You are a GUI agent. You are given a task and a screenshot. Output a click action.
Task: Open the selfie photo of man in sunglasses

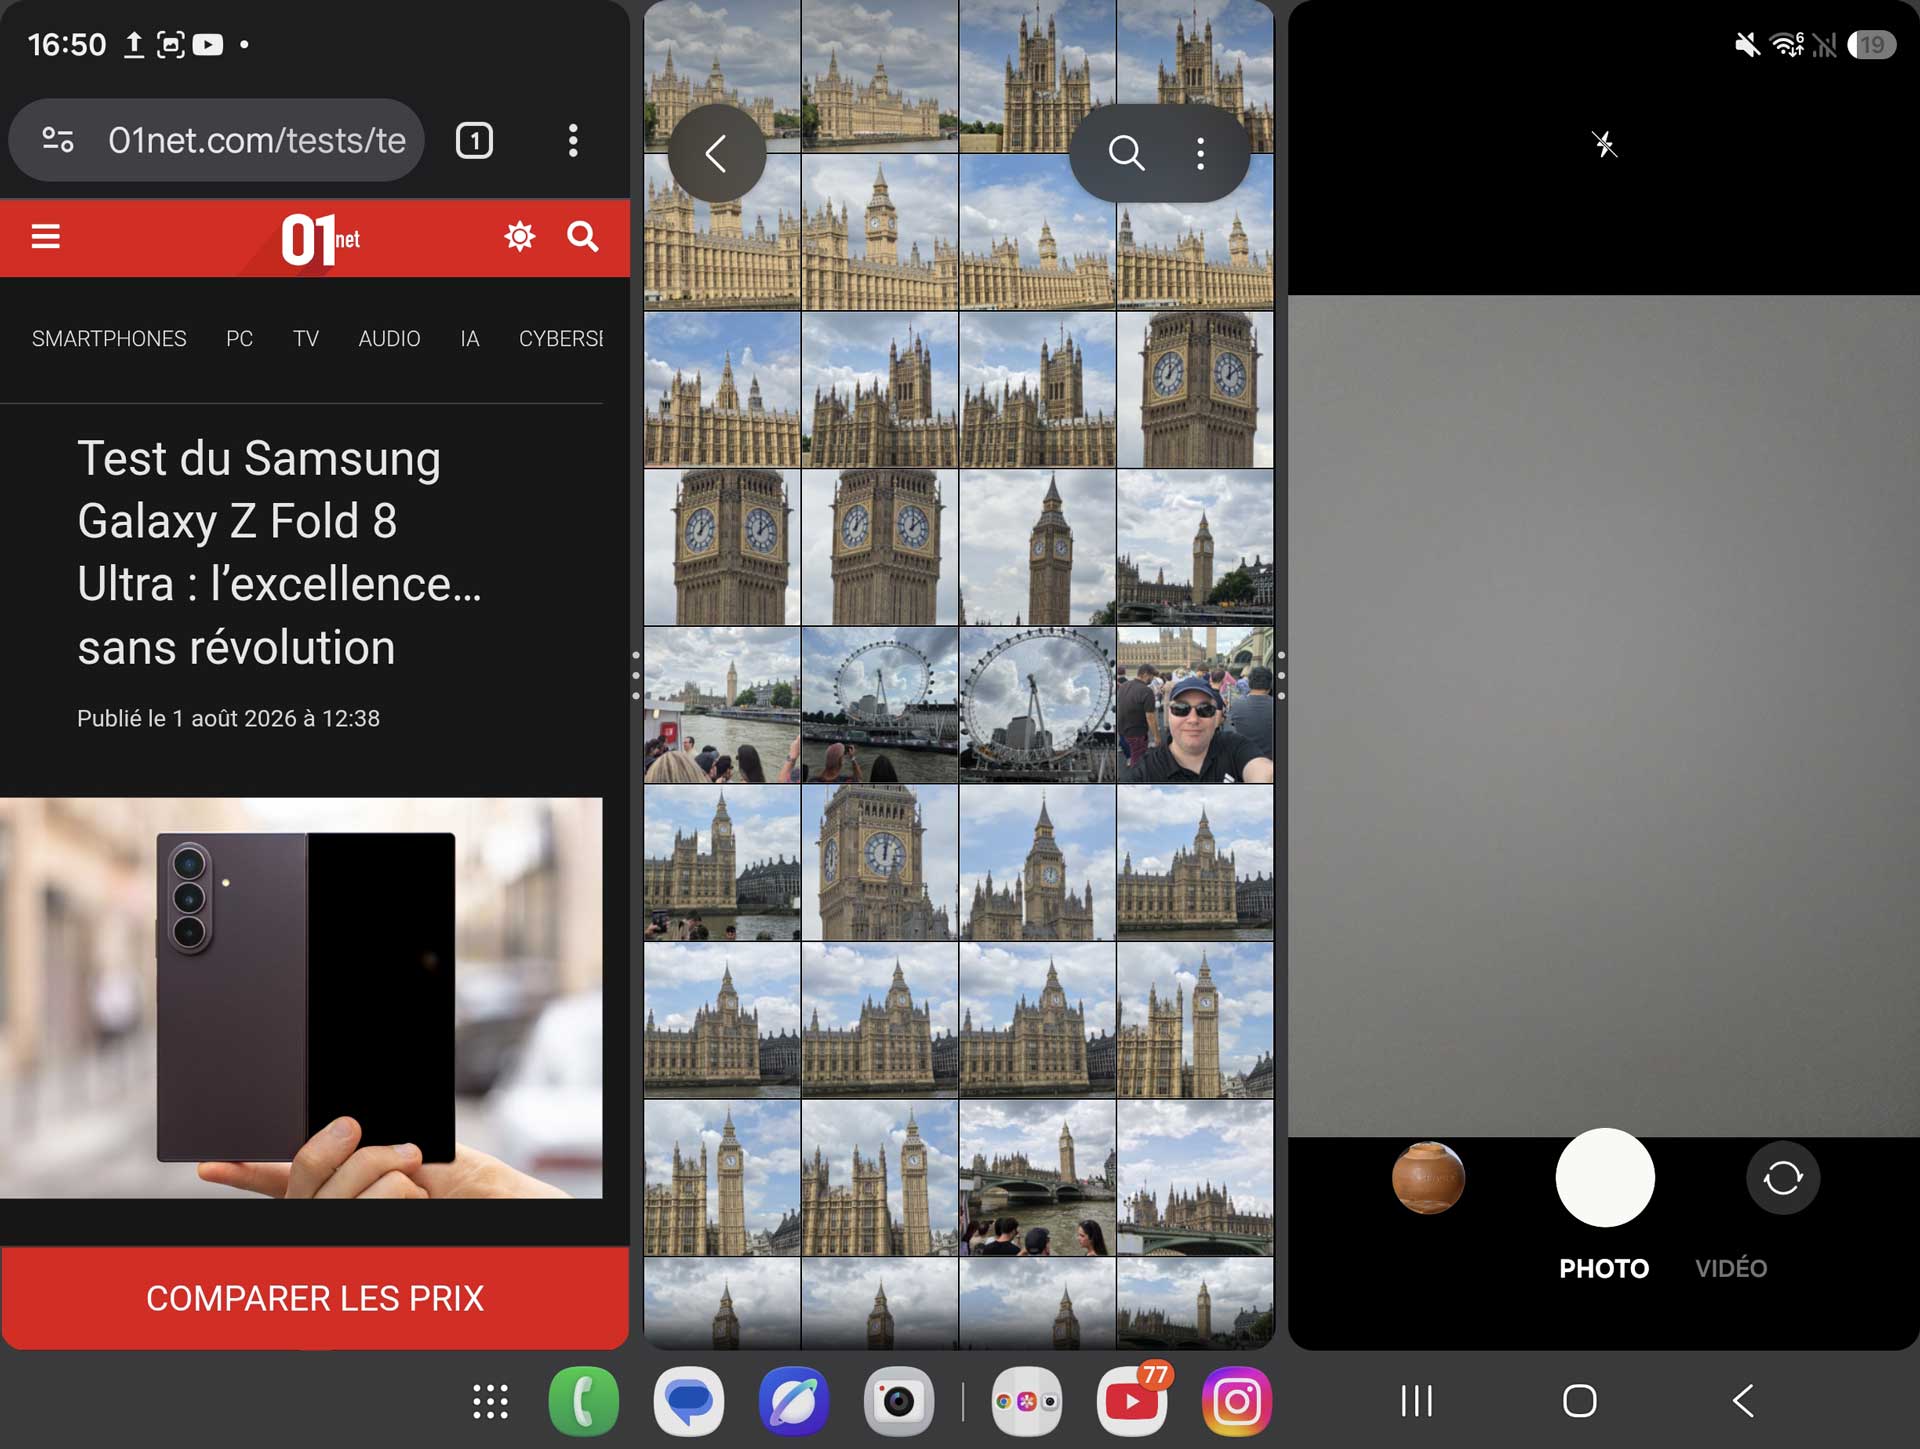(x=1195, y=705)
